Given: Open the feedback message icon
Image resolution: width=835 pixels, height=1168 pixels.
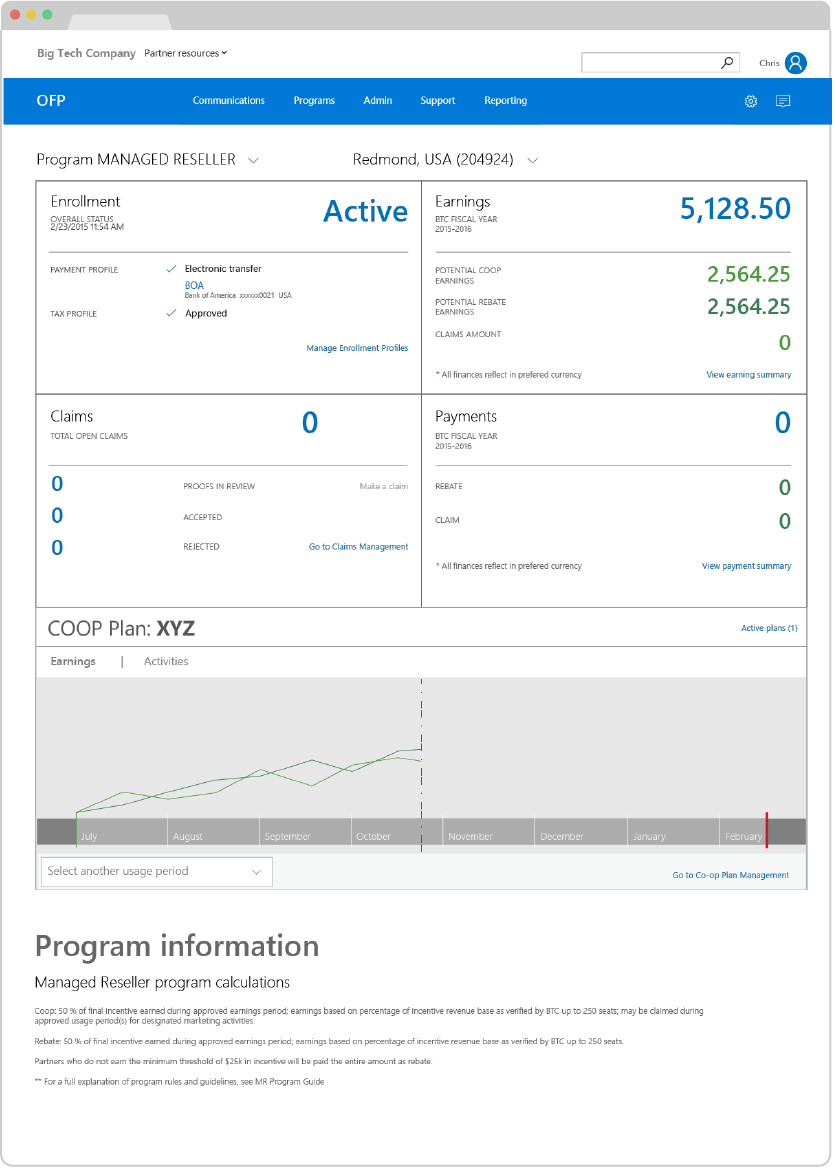Looking at the screenshot, I should pyautogui.click(x=783, y=101).
